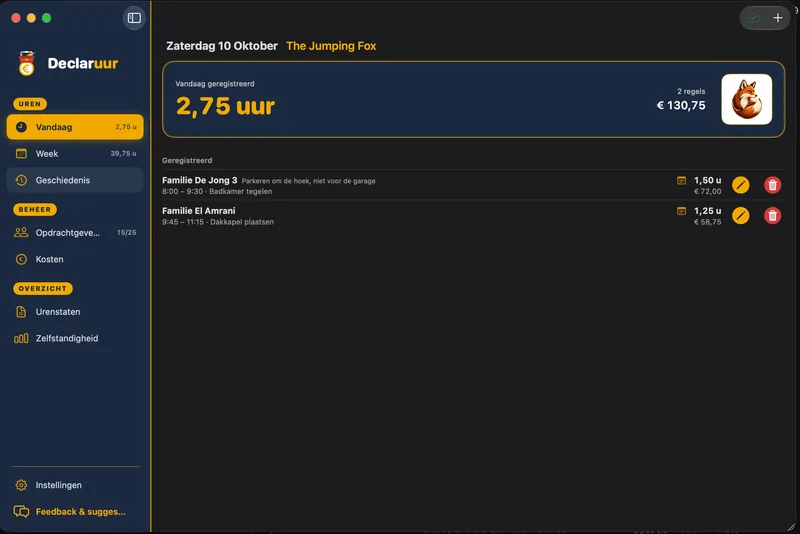Open Opdrachtgevers client list
Viewport: 800px width, 534px height.
coord(75,233)
